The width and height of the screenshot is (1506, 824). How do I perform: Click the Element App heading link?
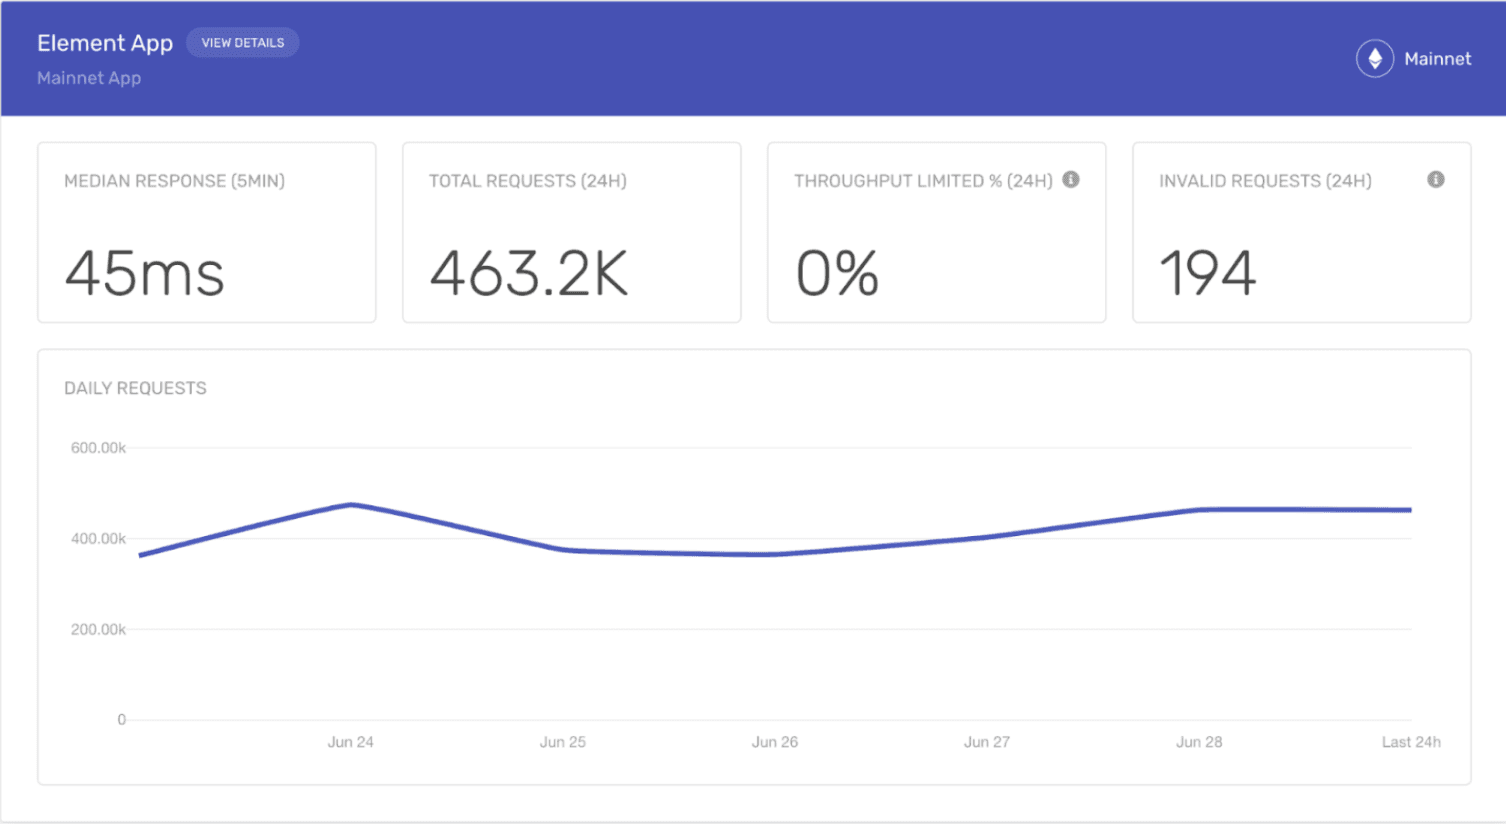point(105,42)
